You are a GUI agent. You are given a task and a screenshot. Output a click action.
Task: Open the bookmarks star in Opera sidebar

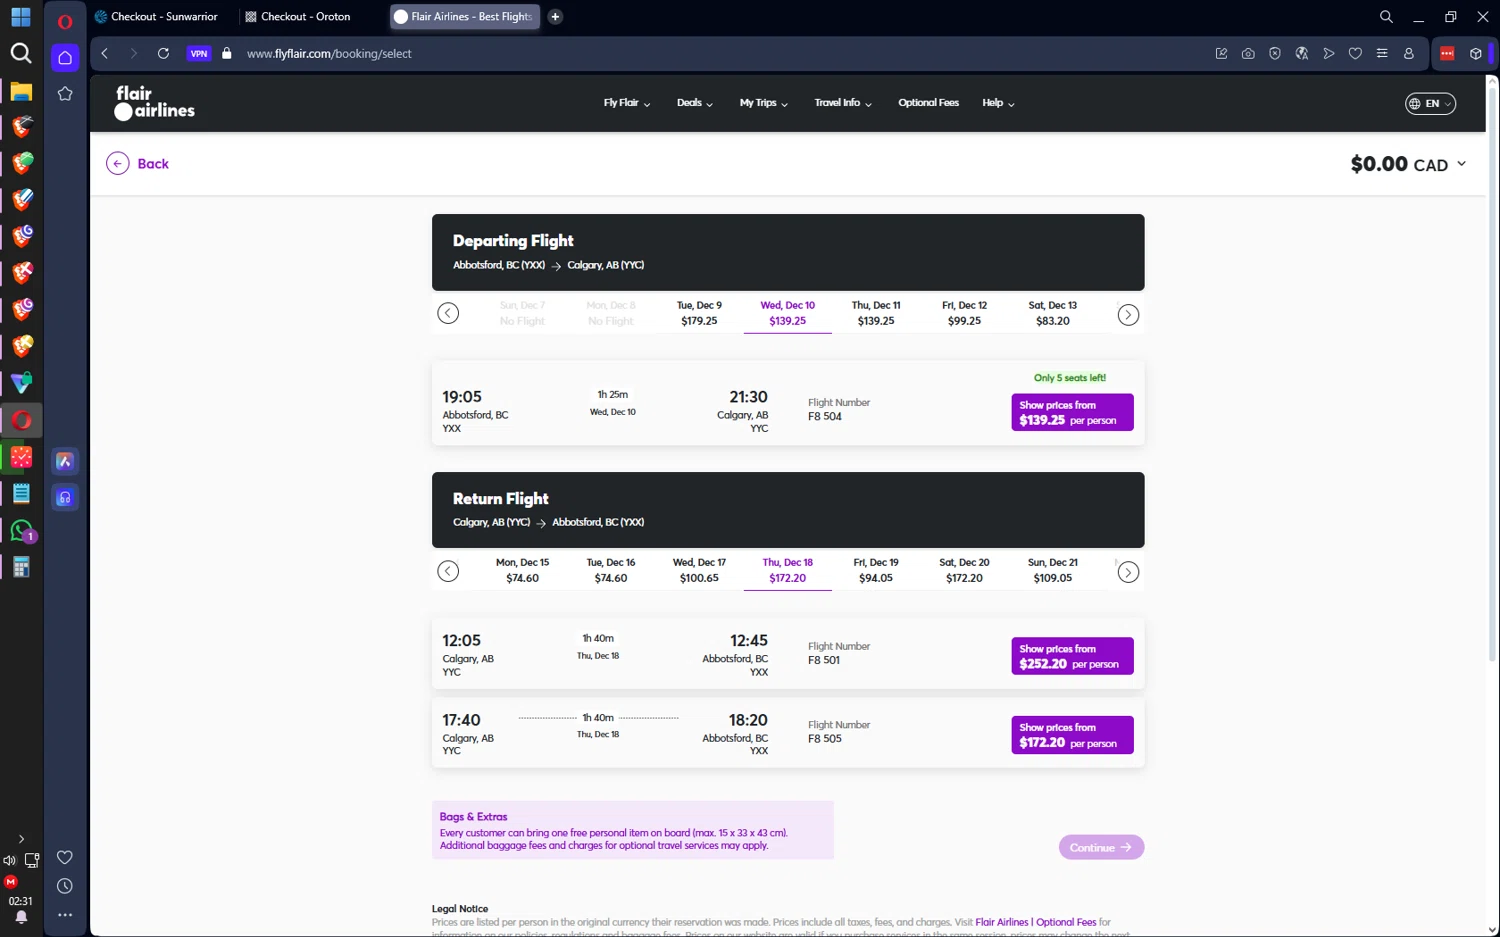(65, 94)
